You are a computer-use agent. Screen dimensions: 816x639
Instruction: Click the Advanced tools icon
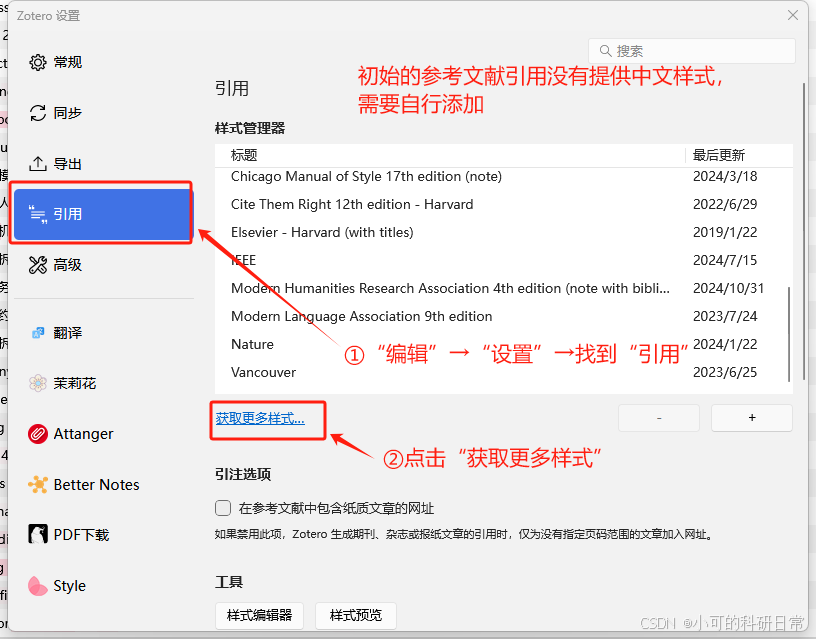[37, 265]
